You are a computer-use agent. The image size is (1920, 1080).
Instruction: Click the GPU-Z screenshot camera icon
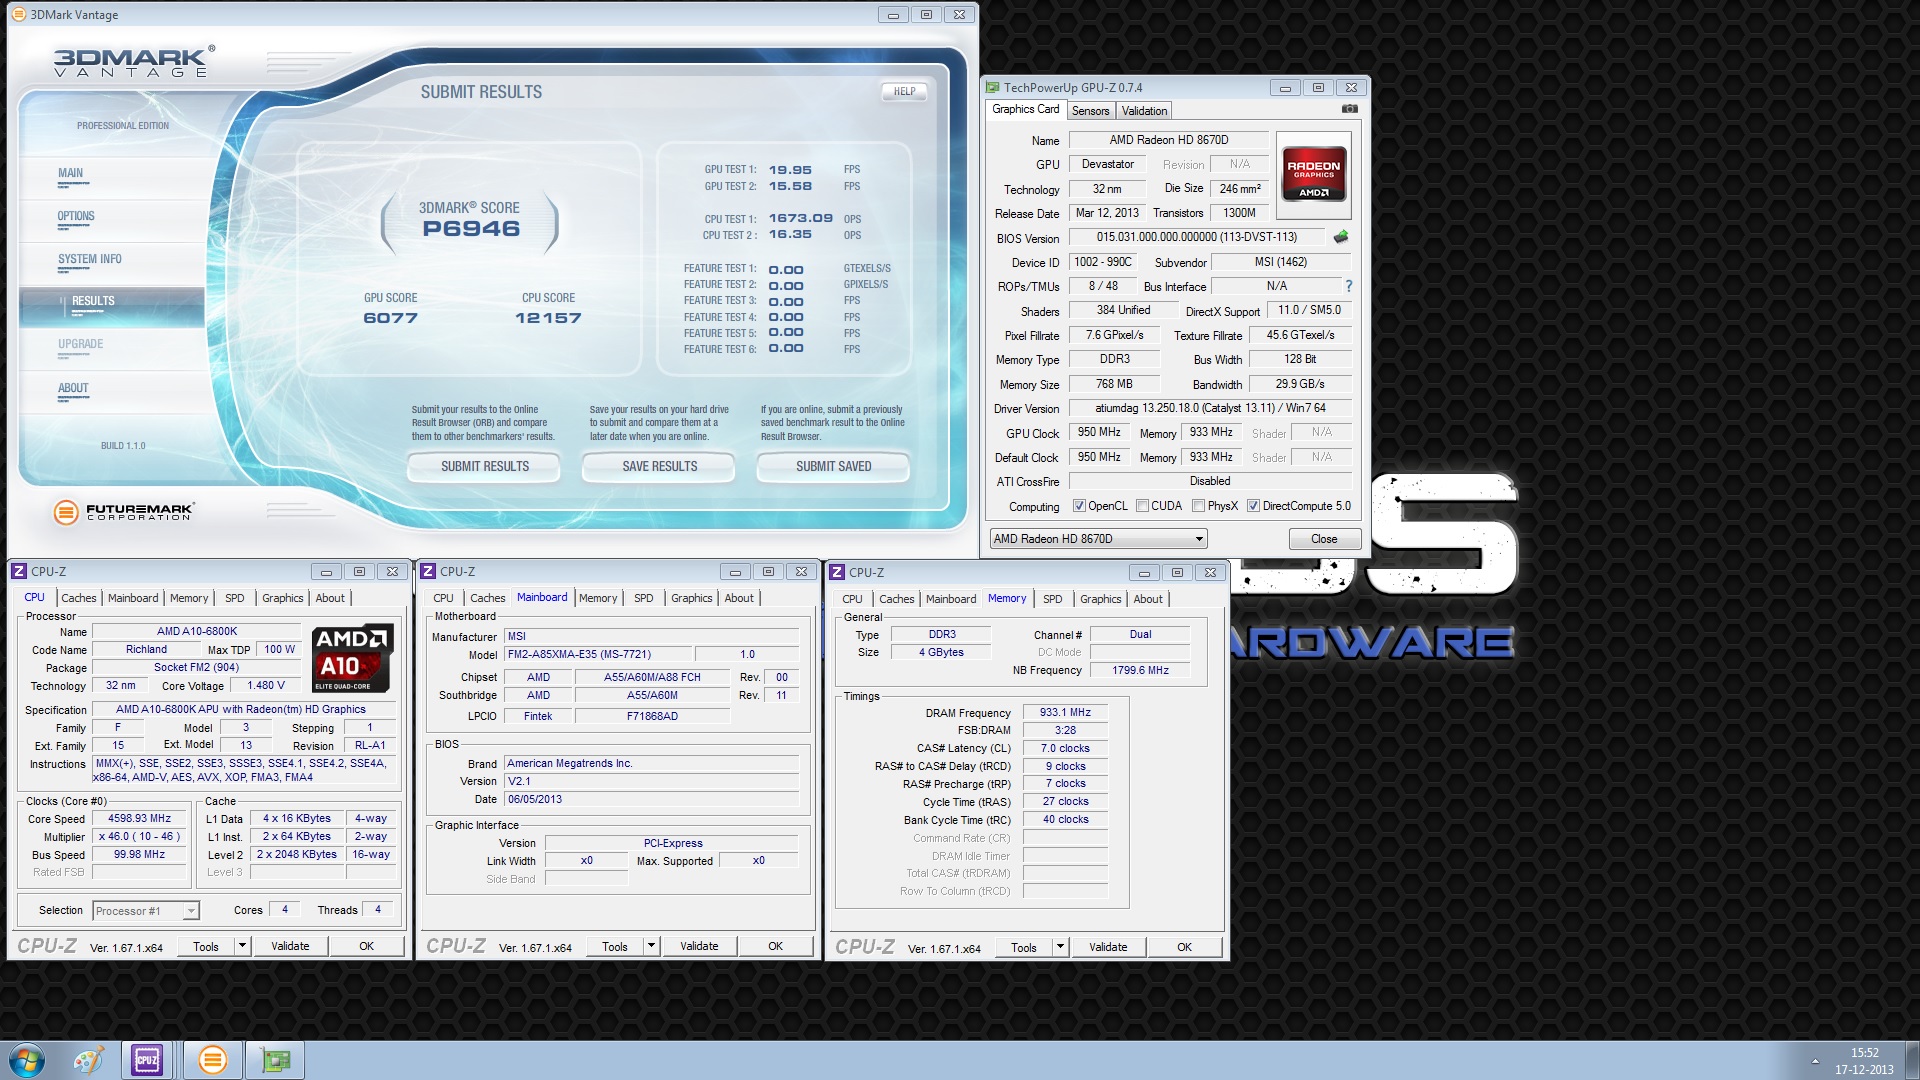click(1349, 109)
